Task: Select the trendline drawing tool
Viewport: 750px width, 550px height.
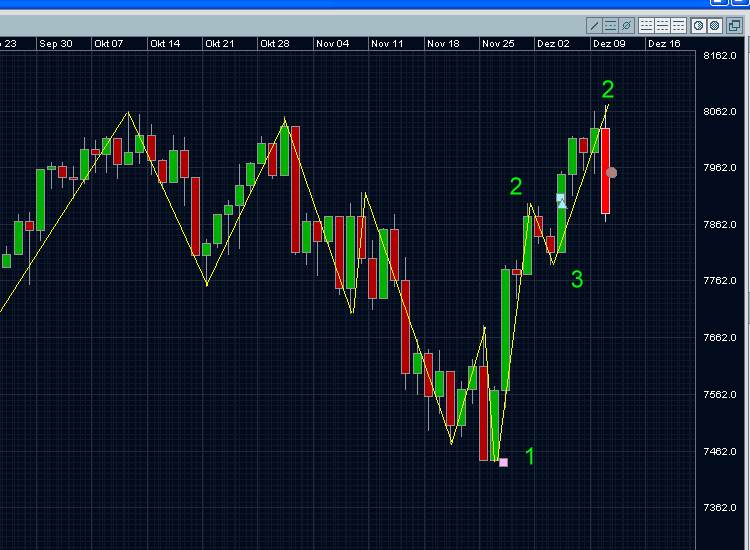Action: click(595, 25)
